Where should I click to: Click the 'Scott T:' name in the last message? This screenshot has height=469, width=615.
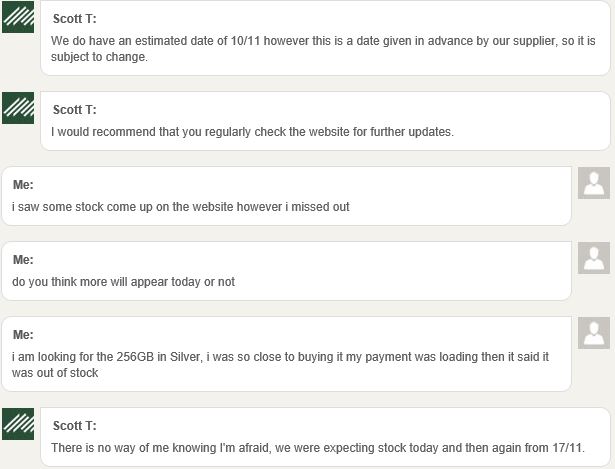75,426
